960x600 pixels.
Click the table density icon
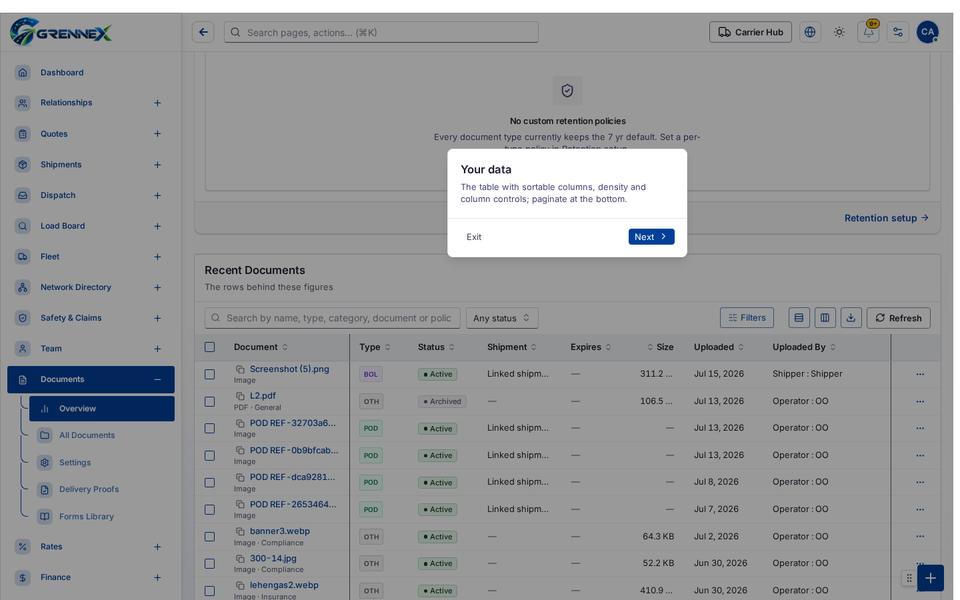coord(798,318)
